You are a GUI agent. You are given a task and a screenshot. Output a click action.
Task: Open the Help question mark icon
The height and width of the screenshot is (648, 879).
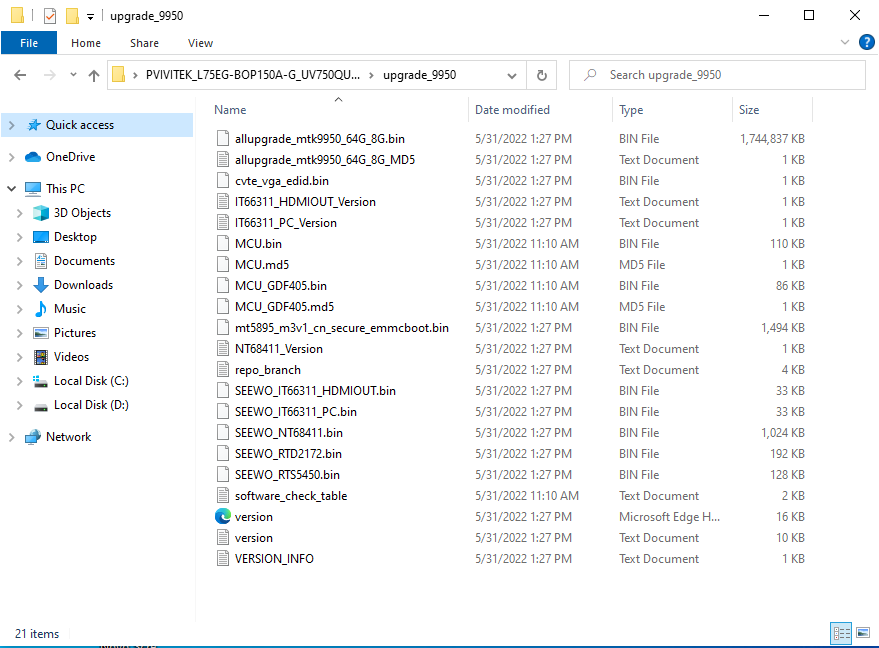pos(867,42)
